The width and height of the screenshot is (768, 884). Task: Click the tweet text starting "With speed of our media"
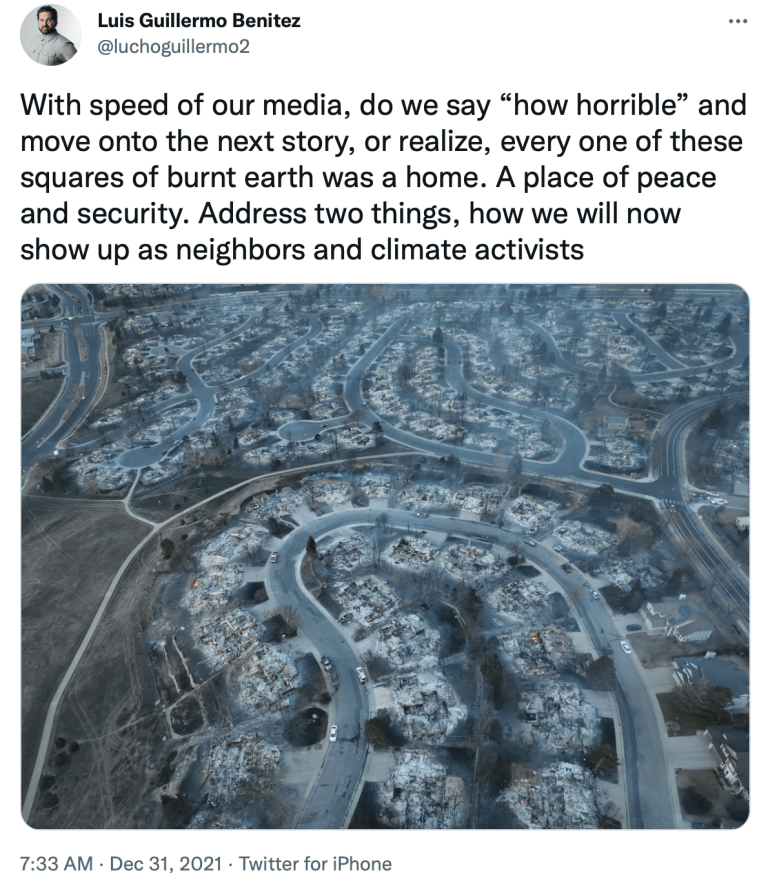tap(383, 177)
